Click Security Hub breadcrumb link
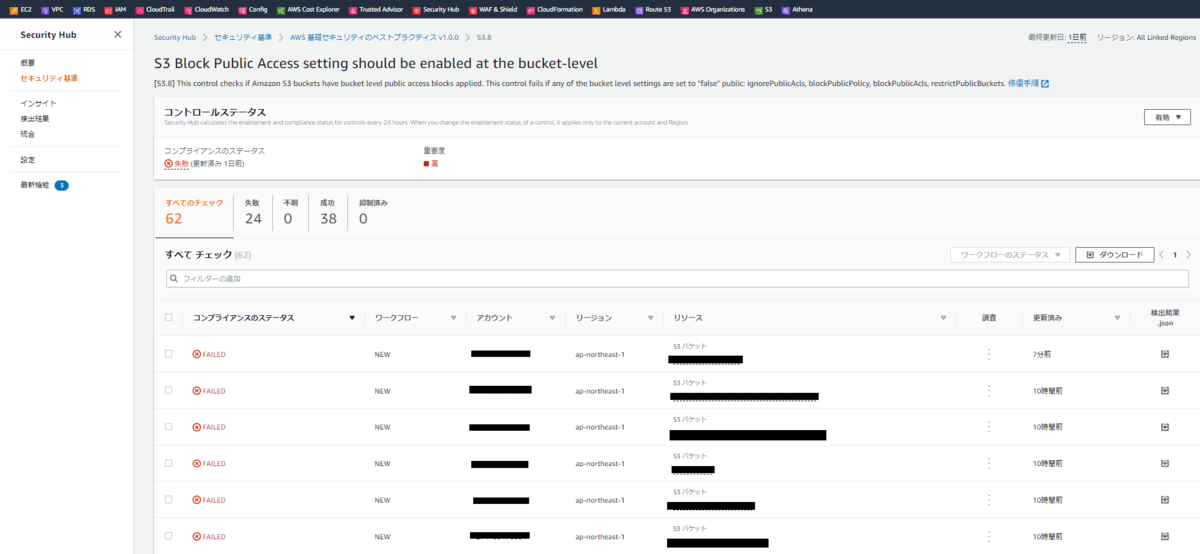Screen dimensions: 1200x554 (175, 37)
